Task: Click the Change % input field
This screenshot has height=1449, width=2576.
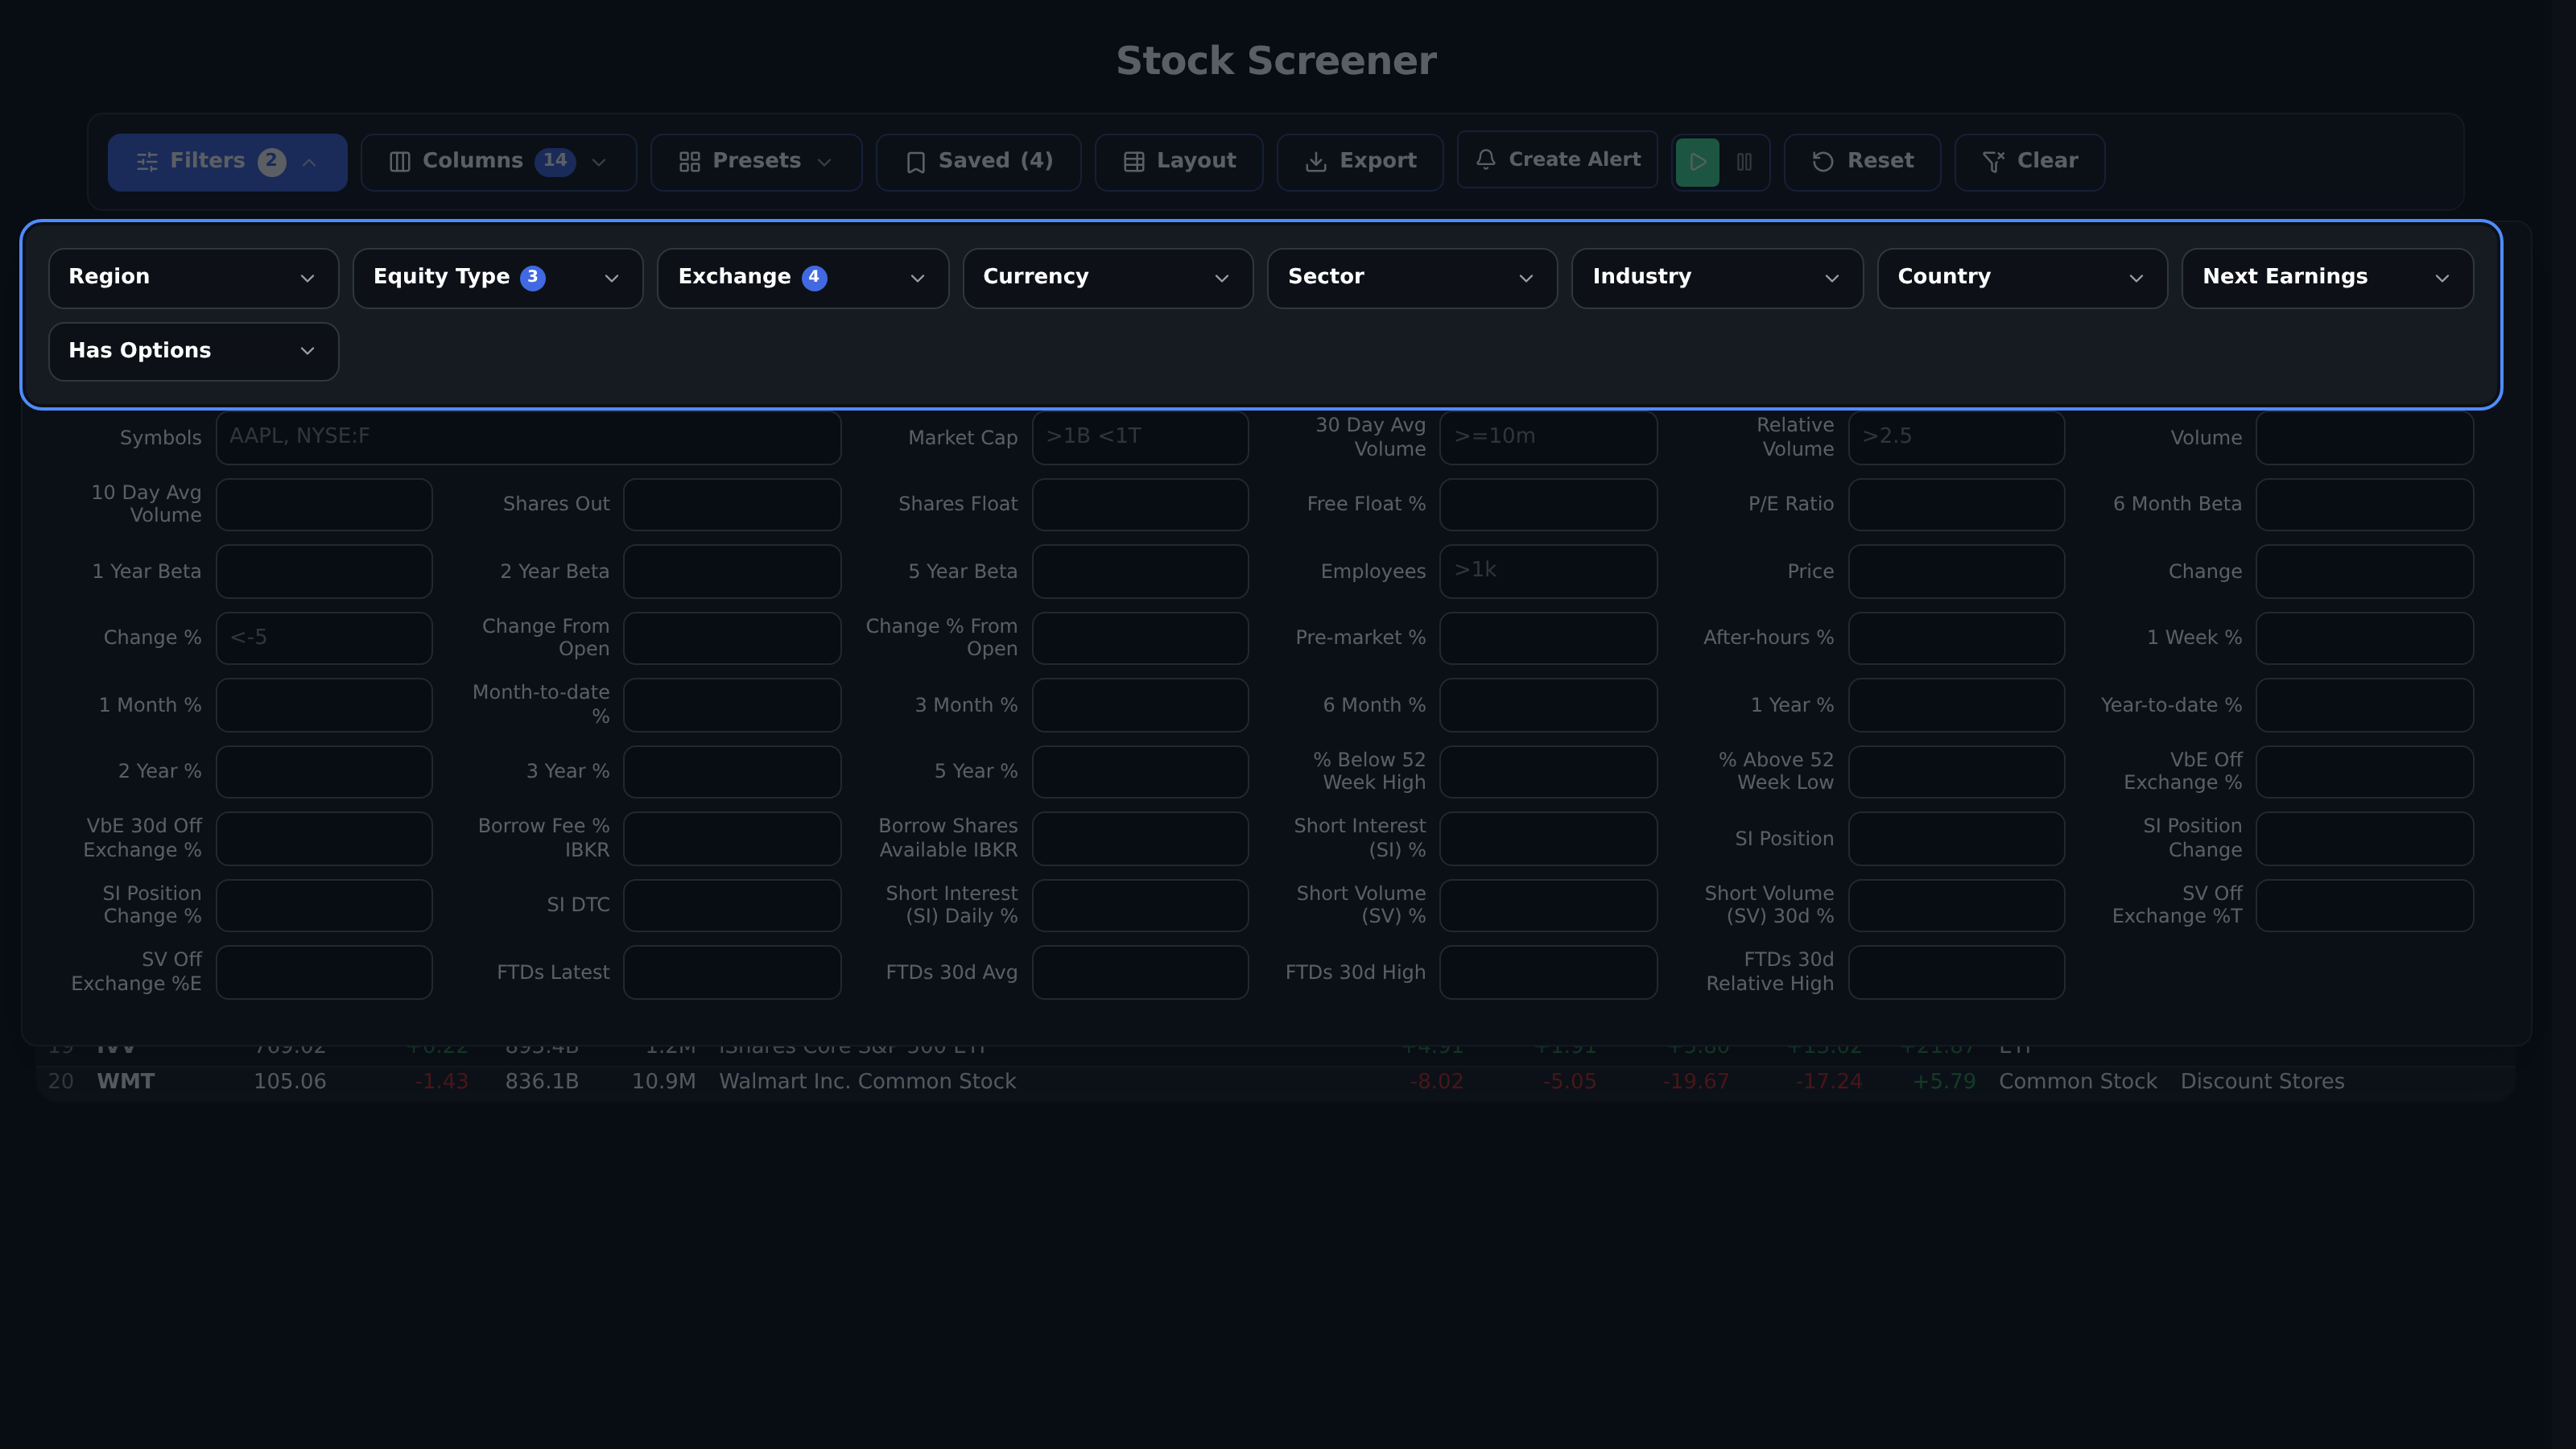Action: [x=324, y=638]
